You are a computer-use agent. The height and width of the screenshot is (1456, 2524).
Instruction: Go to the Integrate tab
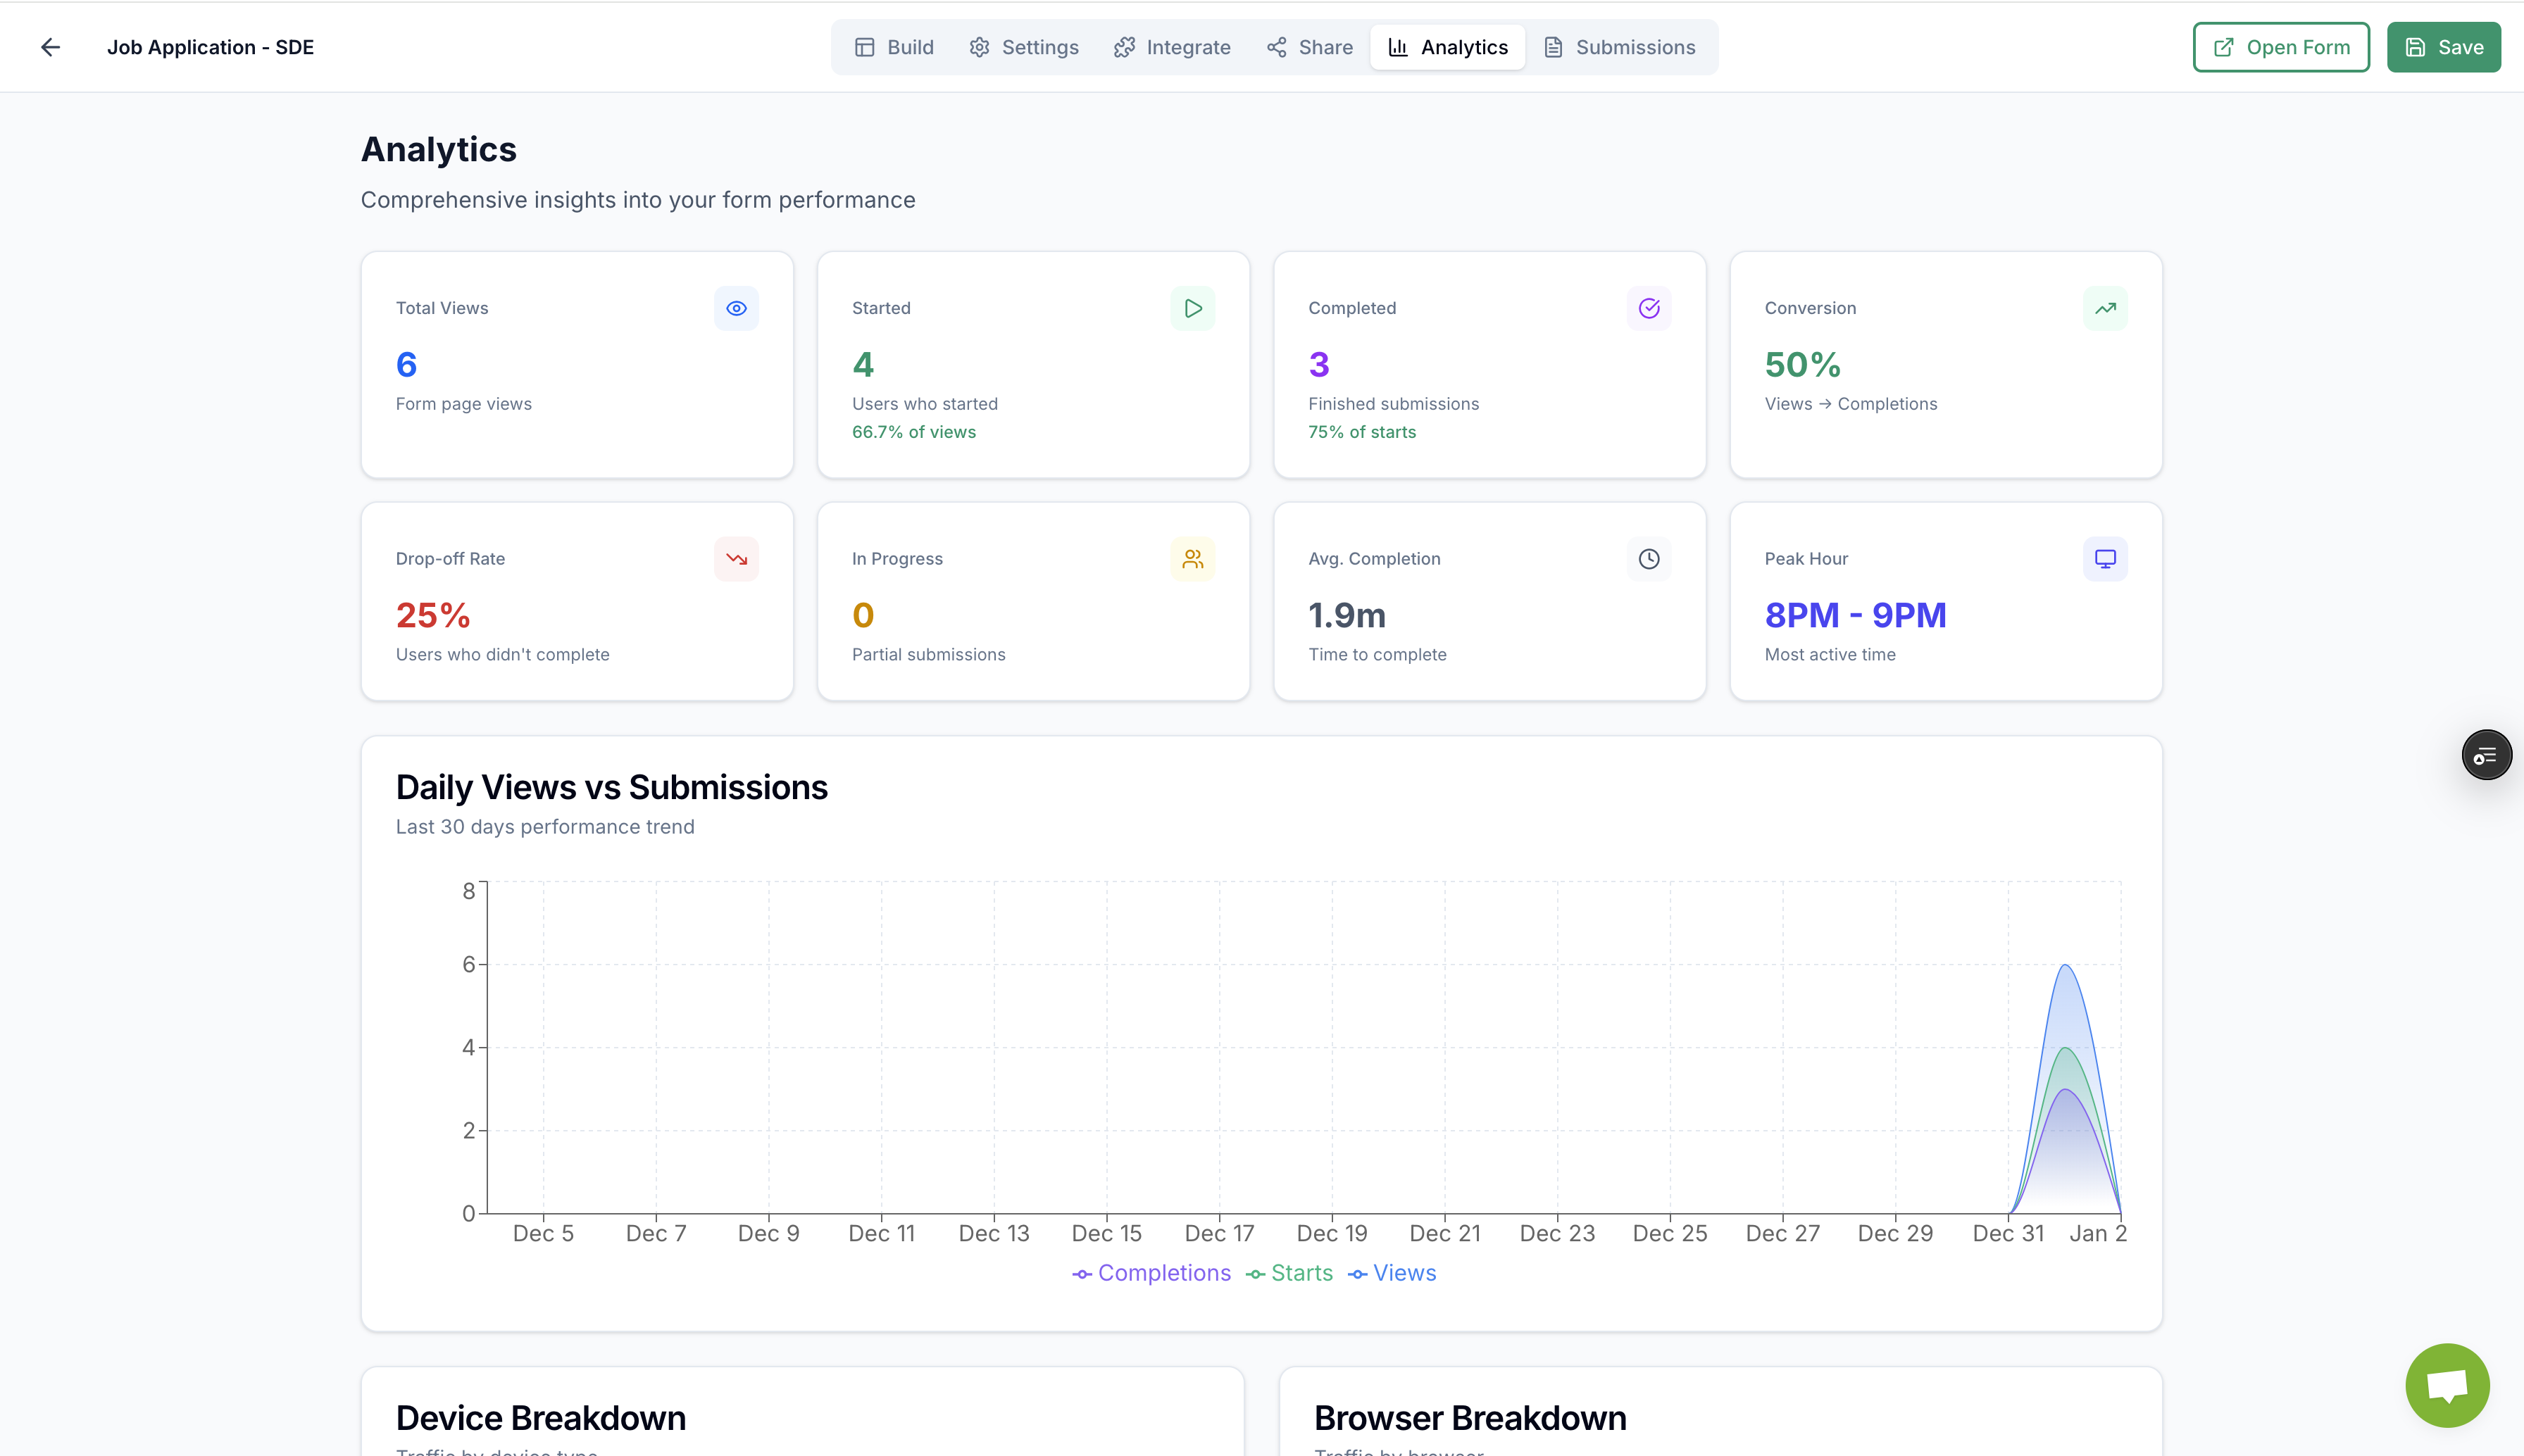[1172, 47]
